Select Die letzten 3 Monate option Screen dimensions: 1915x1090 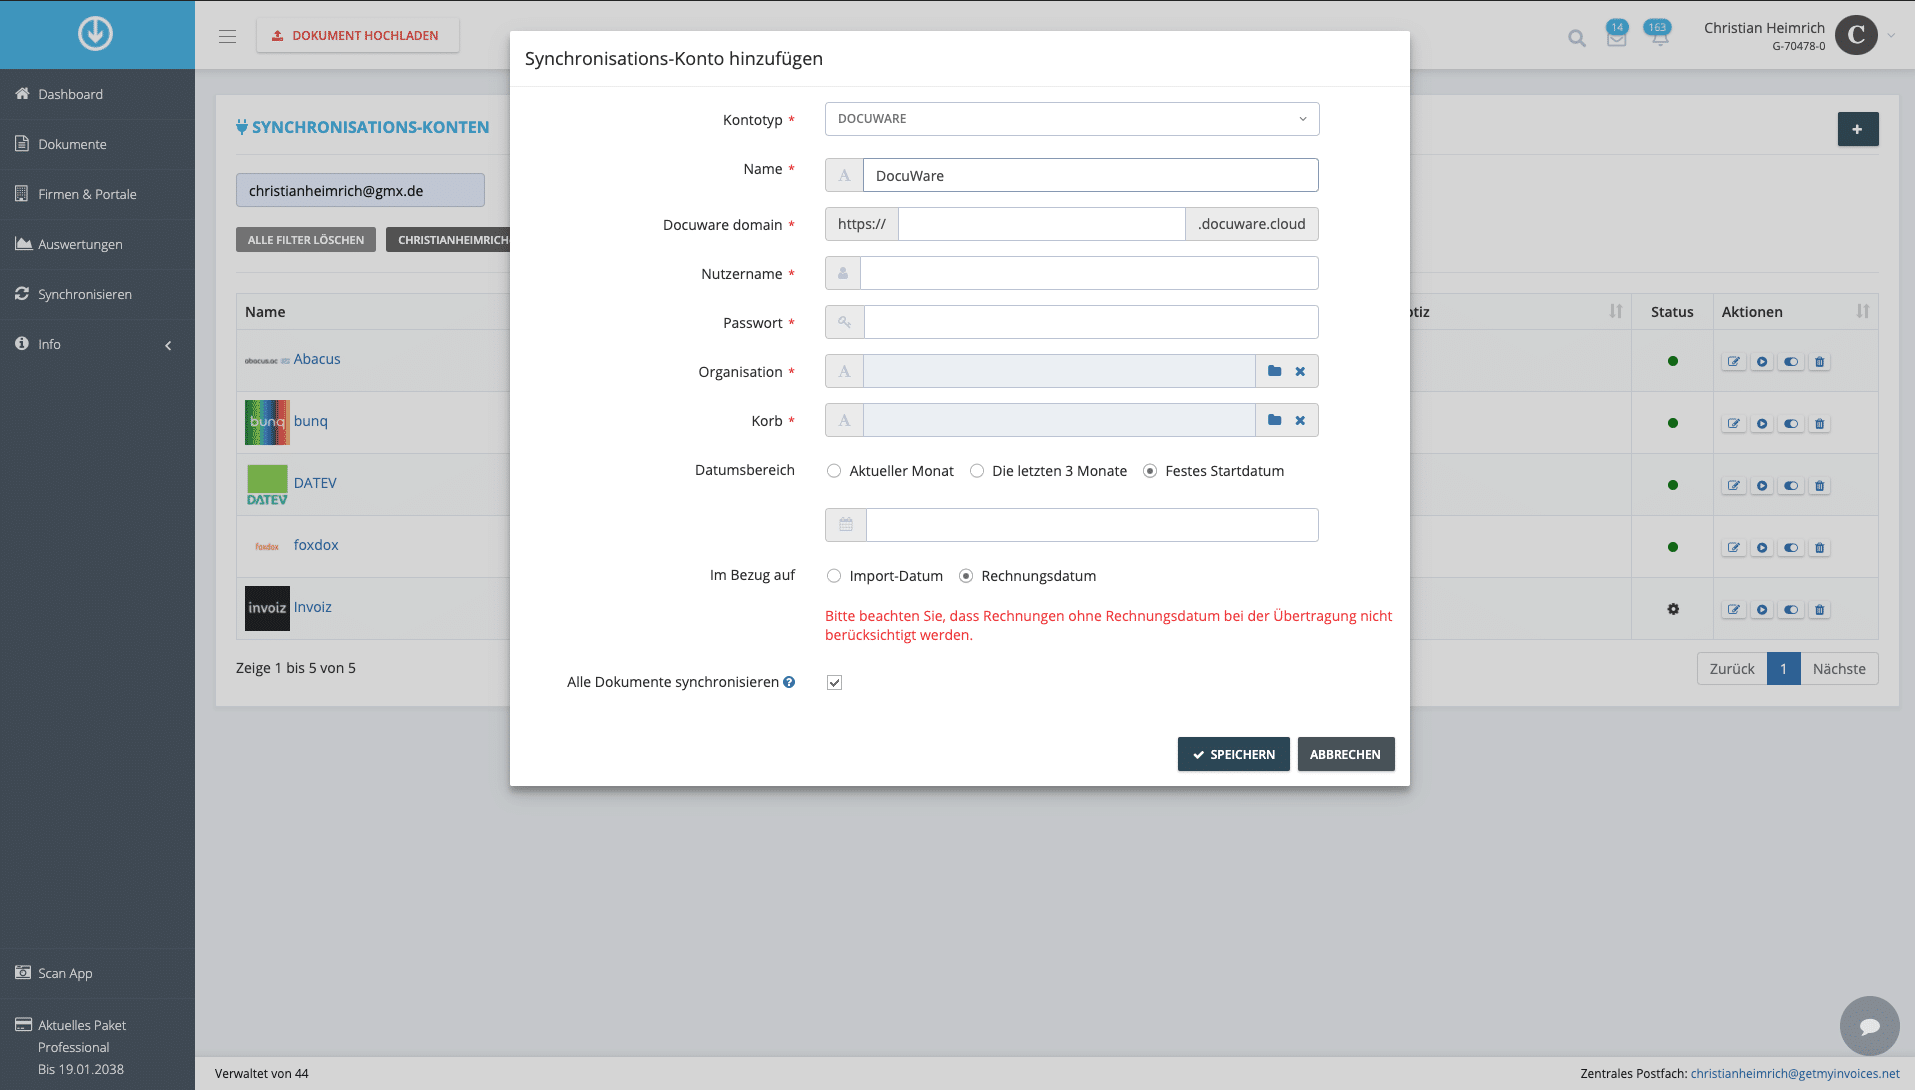(x=977, y=471)
